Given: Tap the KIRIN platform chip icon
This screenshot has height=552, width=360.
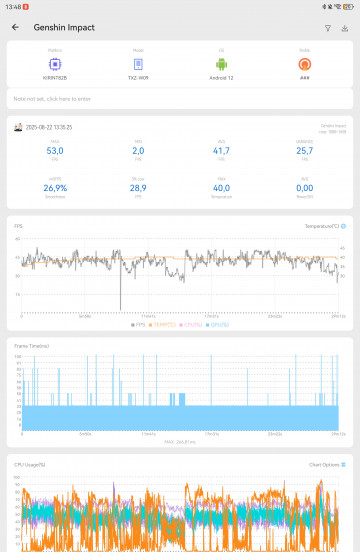Looking at the screenshot, I should click(55, 64).
